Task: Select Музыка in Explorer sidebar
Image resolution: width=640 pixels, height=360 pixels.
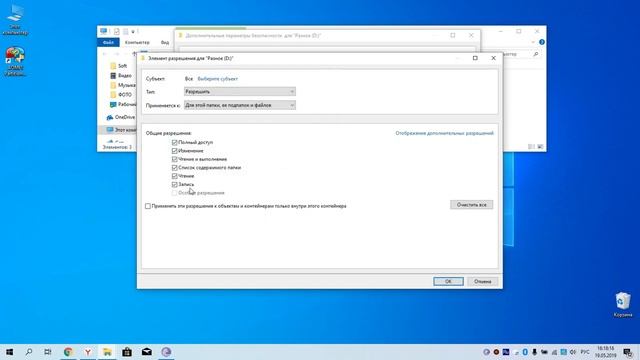Action: pos(123,85)
